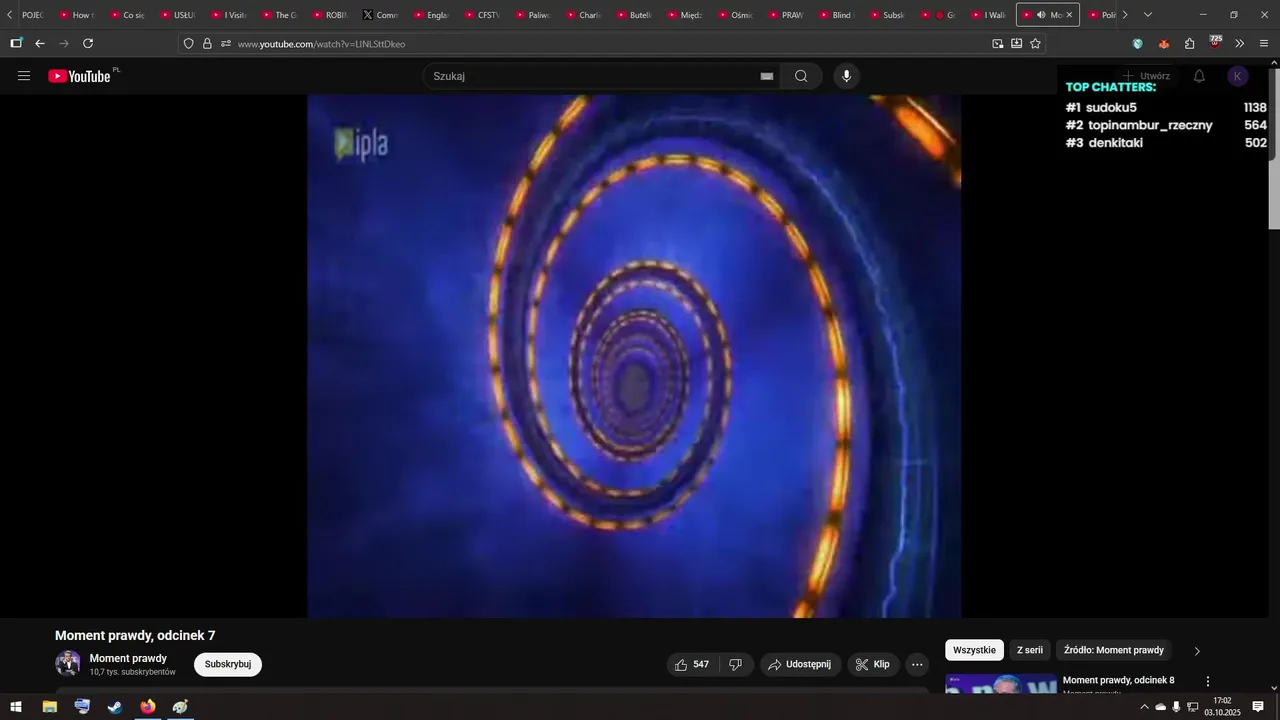1280x720 pixels.
Task: Open options for Moment prawdy, odcinek 8
Action: tap(1207, 681)
